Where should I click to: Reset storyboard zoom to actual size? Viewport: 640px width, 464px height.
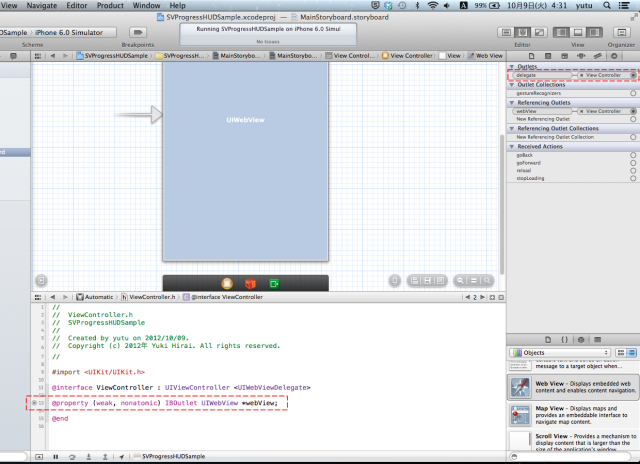(473, 280)
